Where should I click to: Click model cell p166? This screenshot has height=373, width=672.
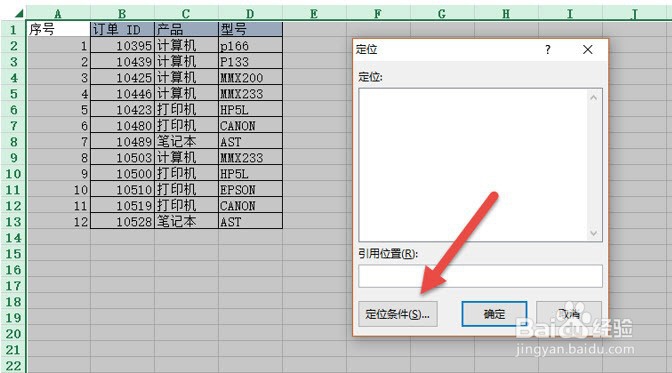tap(250, 45)
